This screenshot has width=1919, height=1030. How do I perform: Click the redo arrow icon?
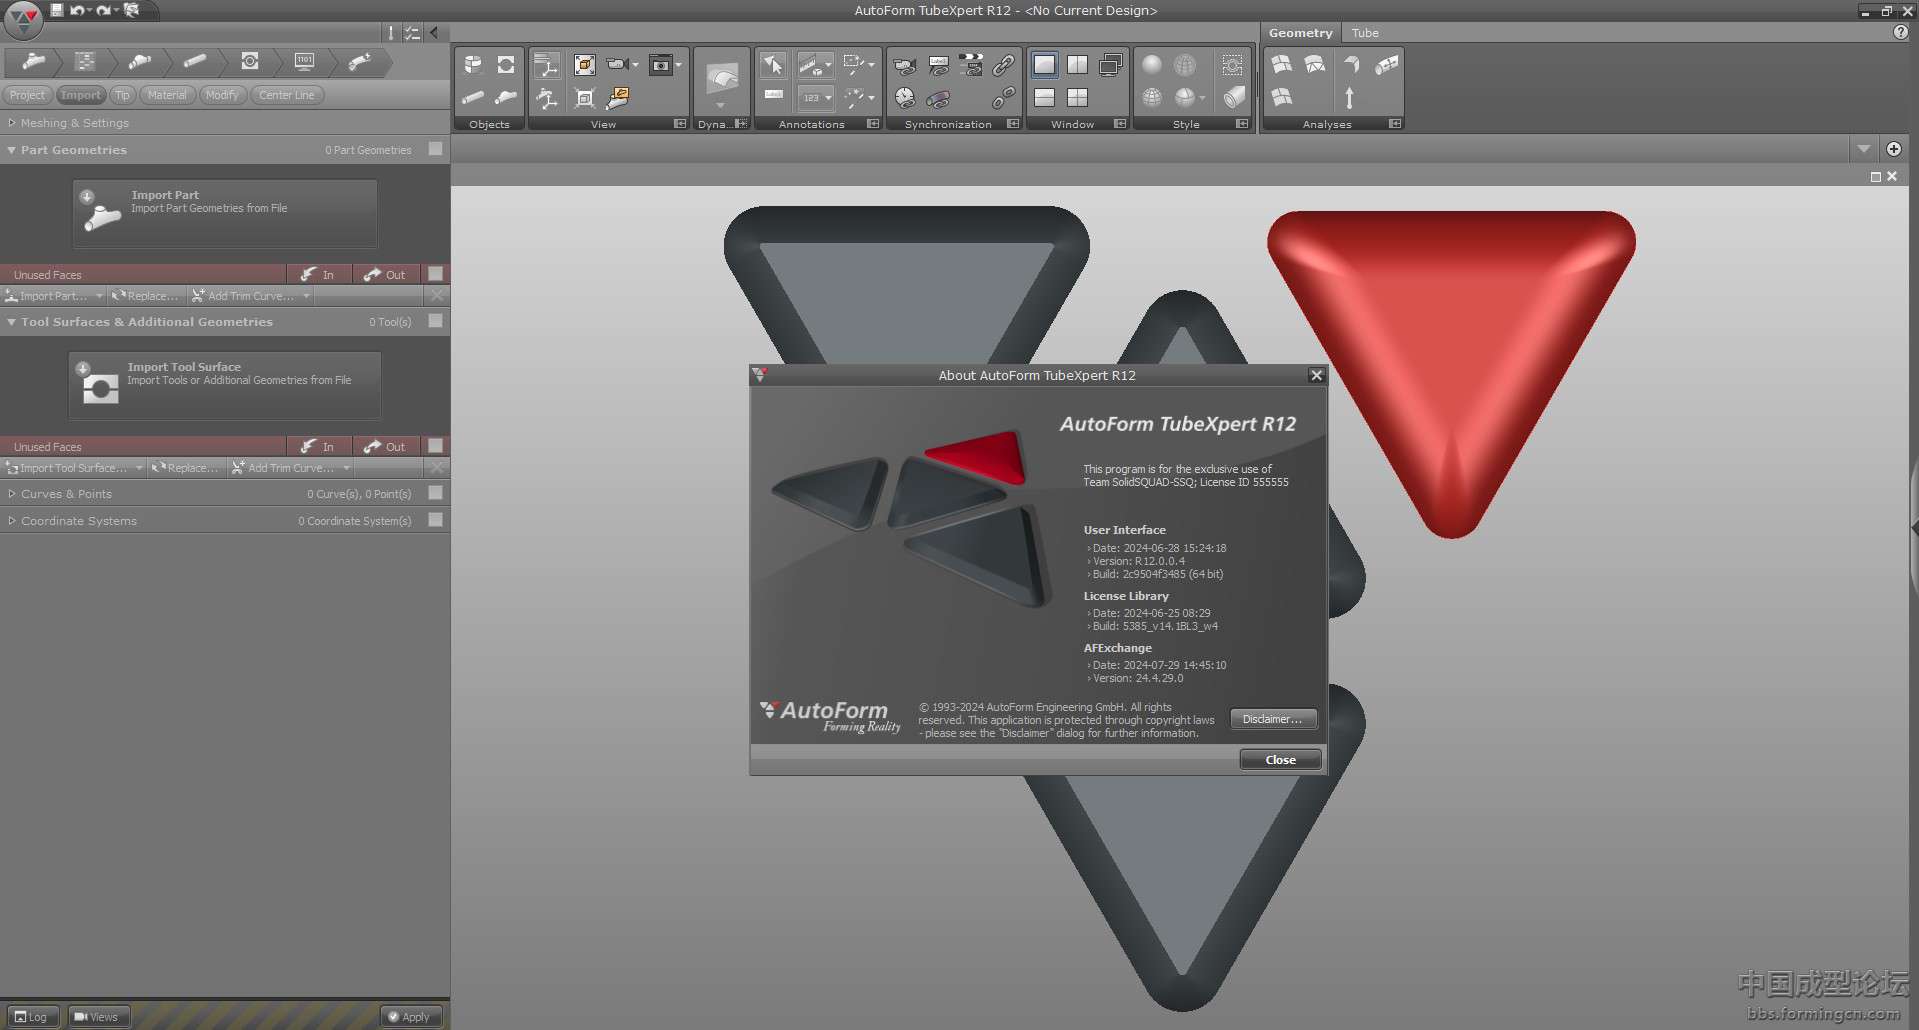(103, 10)
